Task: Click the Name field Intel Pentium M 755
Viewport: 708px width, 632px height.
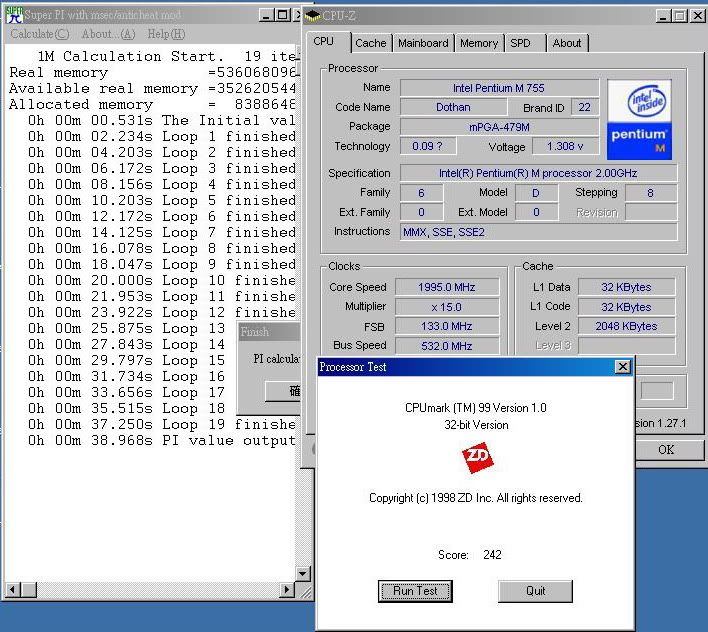Action: pyautogui.click(x=499, y=88)
